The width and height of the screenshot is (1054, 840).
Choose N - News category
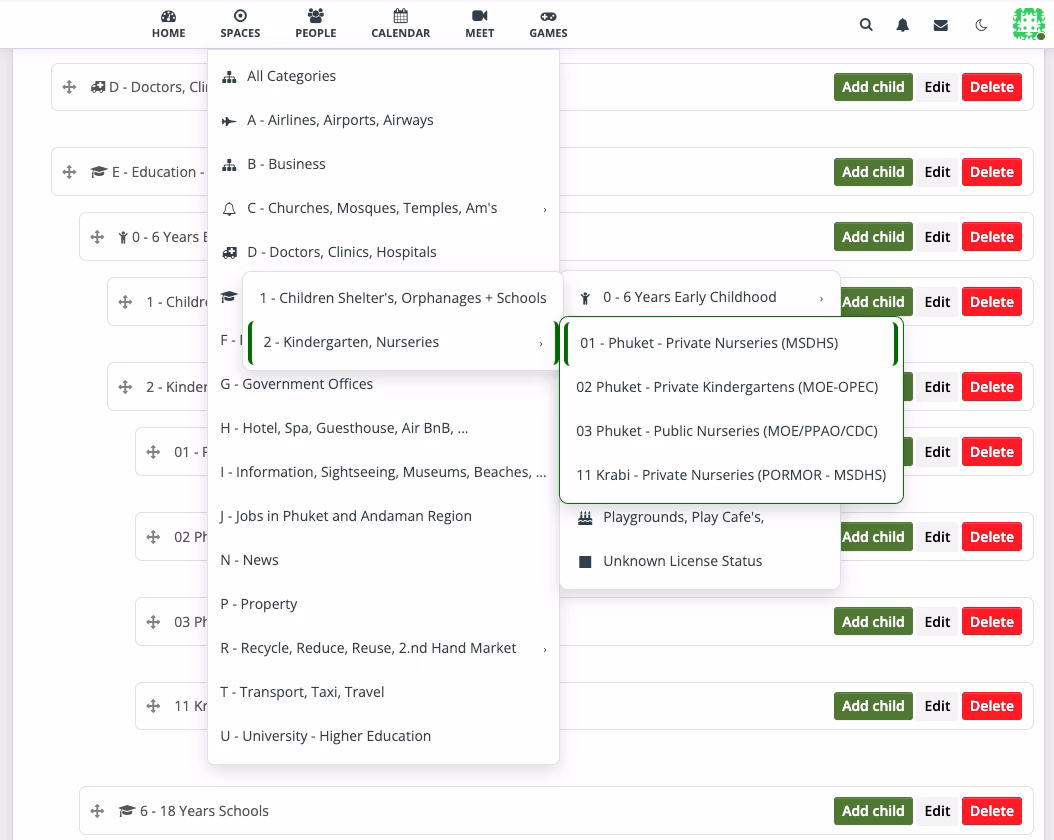(383, 560)
